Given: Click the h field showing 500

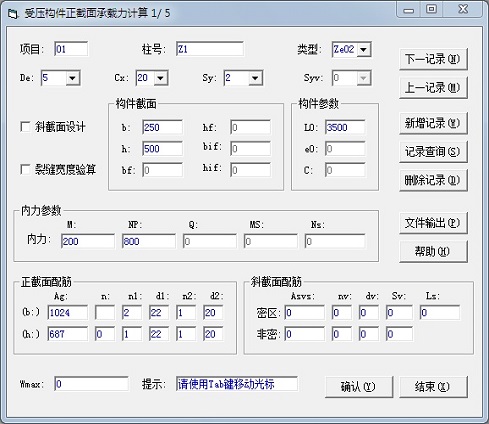Looking at the screenshot, I should 163,149.
